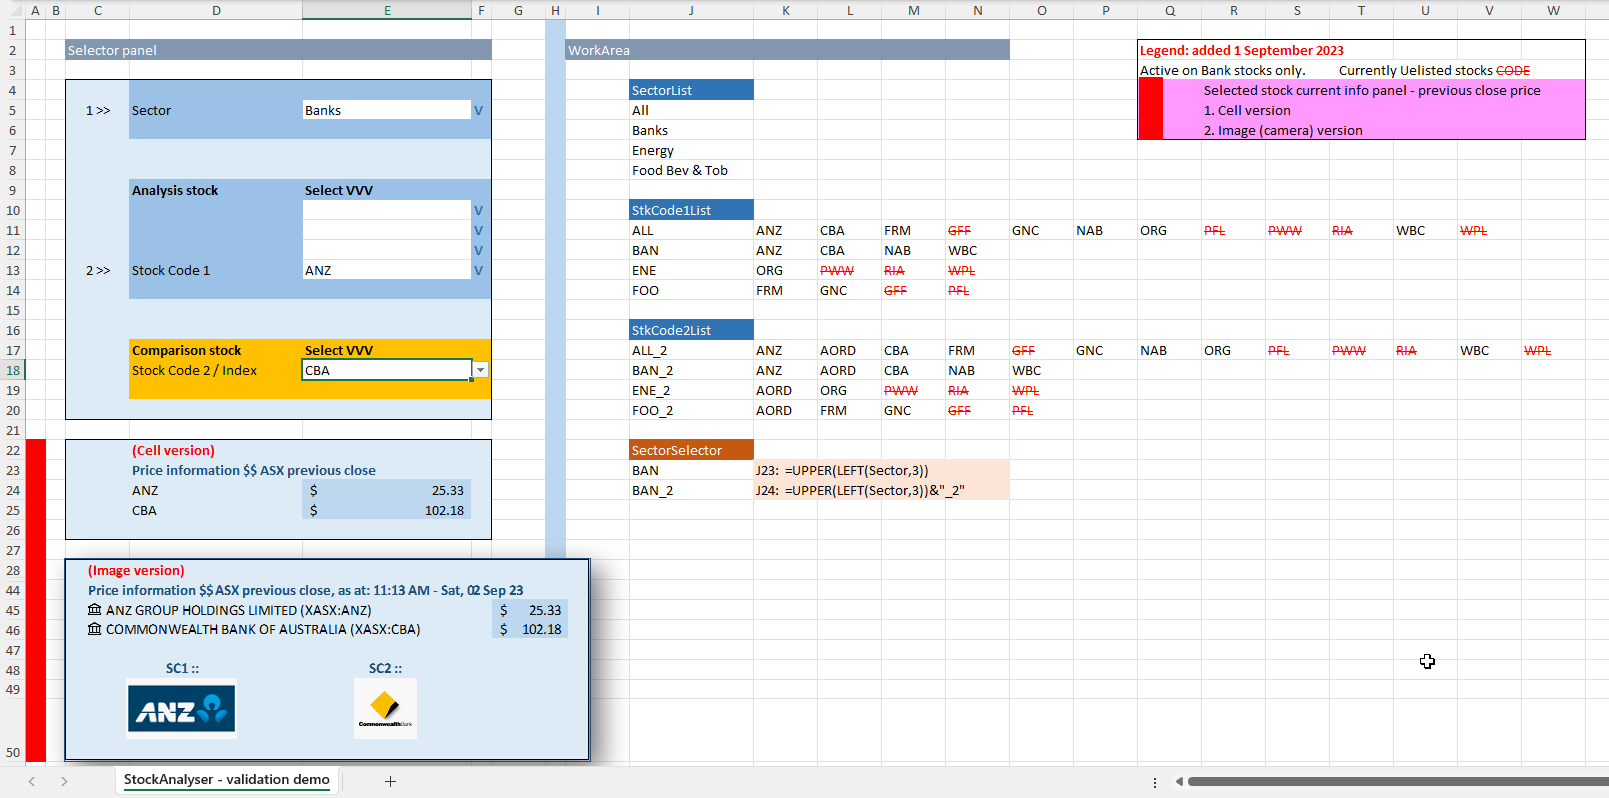Screen dimensions: 1609x798
Task: Click the red legend color cell
Action: [x=1150, y=109]
